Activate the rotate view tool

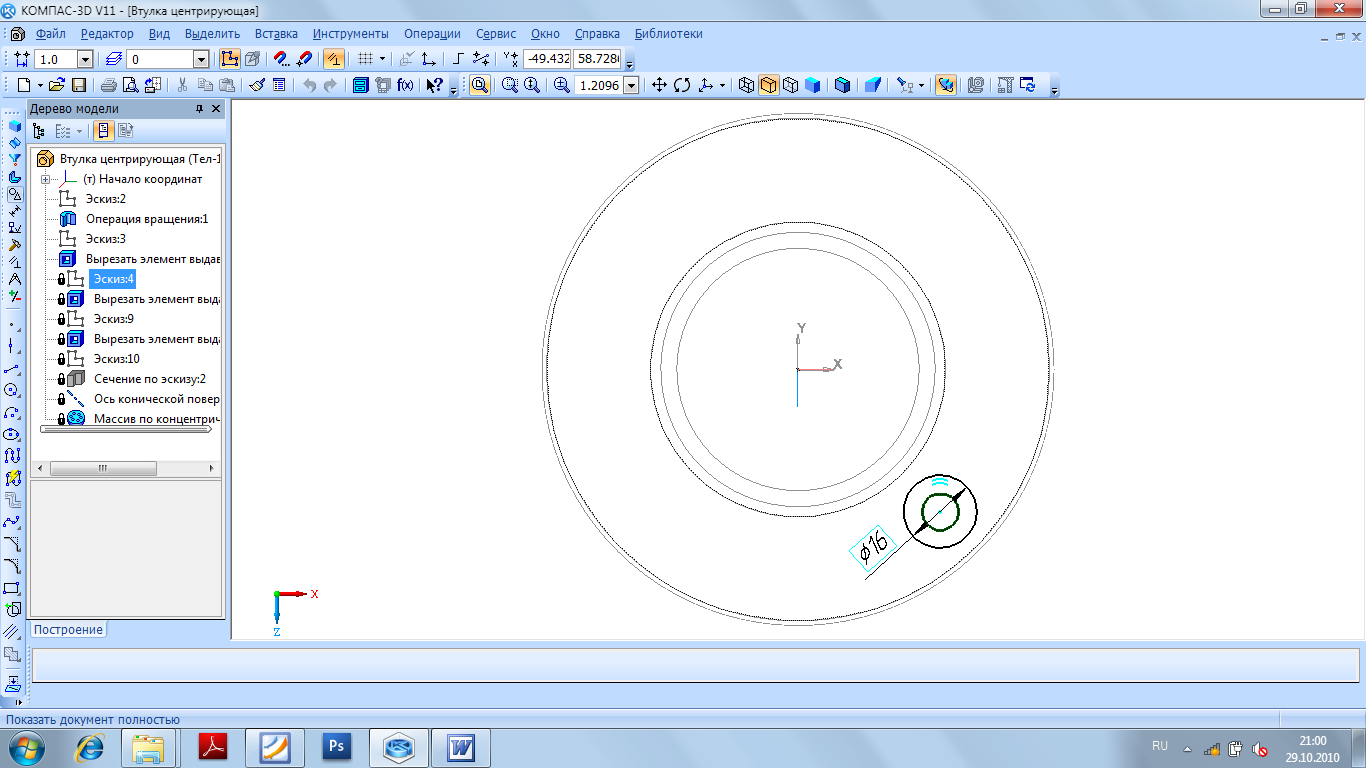[682, 86]
